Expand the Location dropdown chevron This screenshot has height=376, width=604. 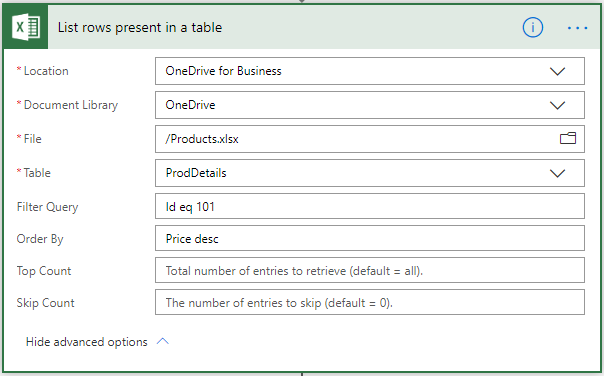557,71
